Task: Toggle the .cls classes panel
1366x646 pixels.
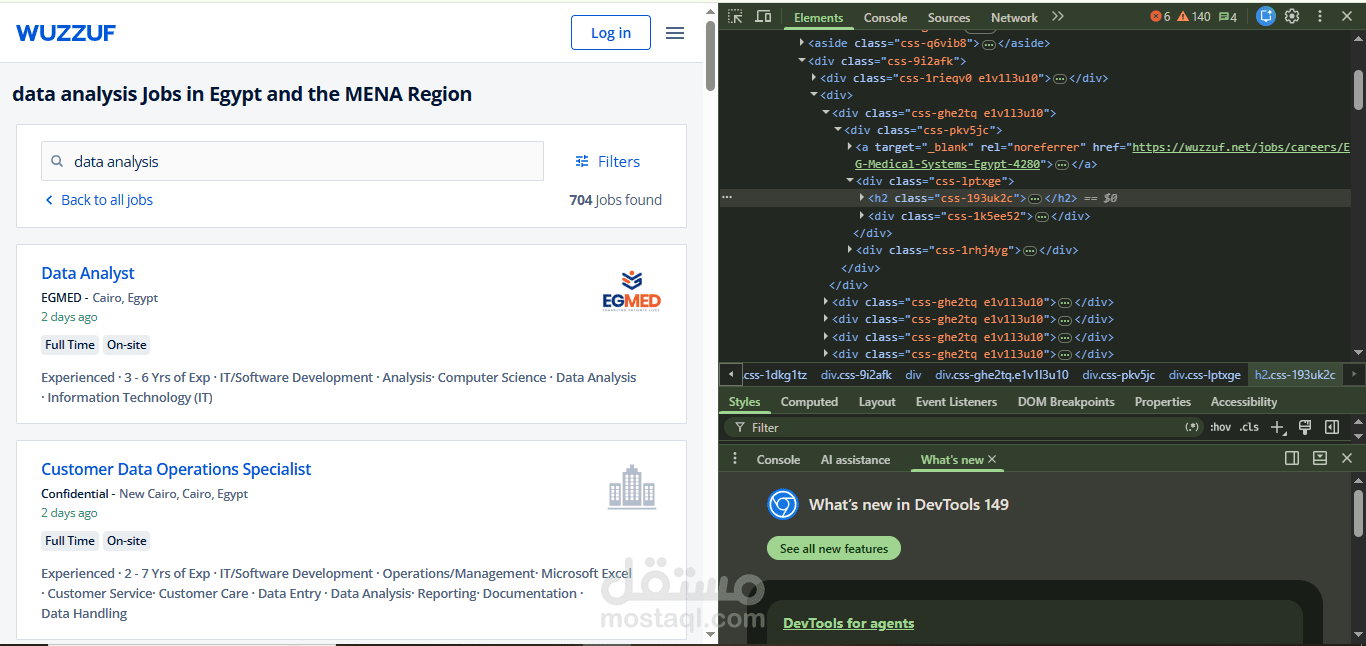Action: tap(1249, 427)
